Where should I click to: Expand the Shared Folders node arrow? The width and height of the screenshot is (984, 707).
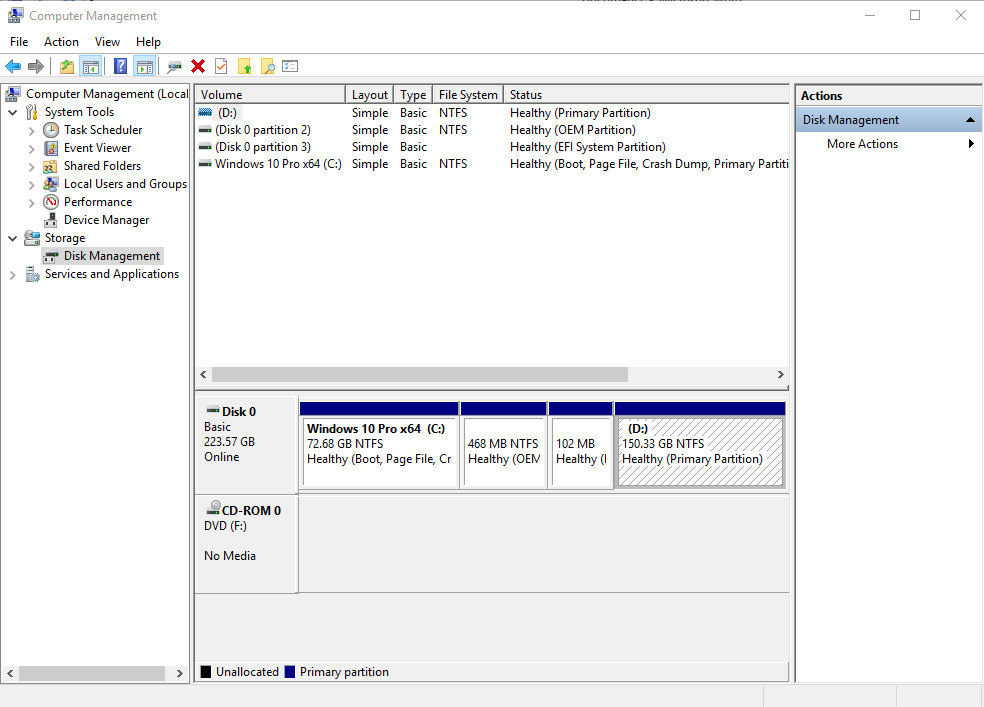tap(31, 167)
